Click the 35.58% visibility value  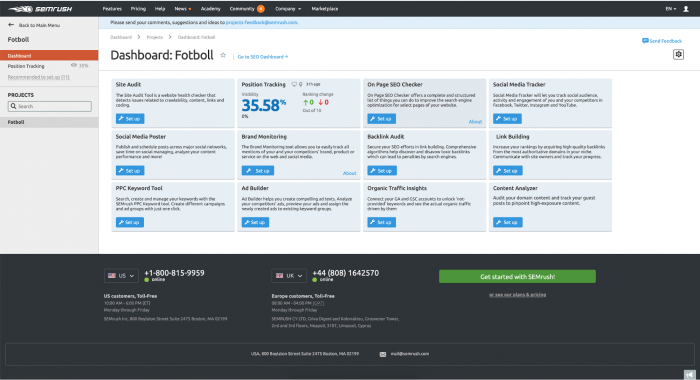[263, 105]
